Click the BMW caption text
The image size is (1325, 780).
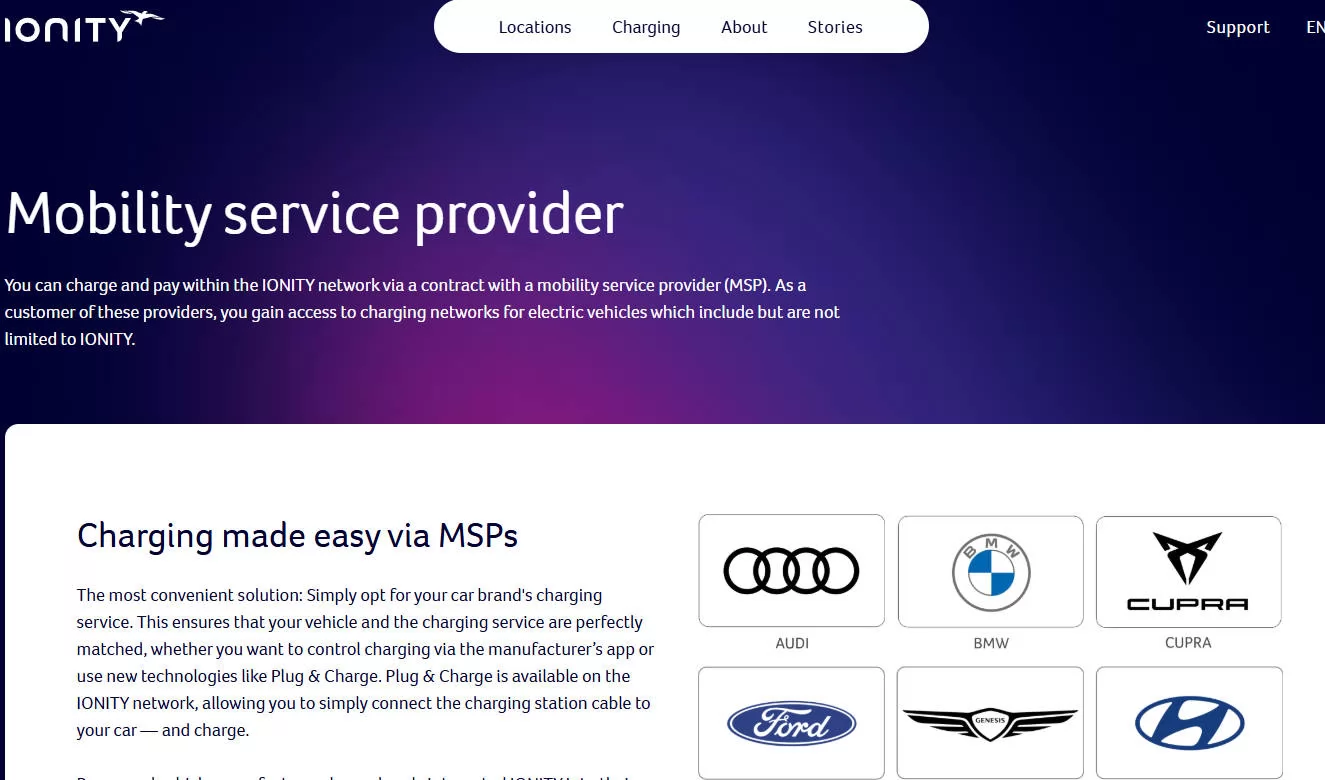point(991,643)
